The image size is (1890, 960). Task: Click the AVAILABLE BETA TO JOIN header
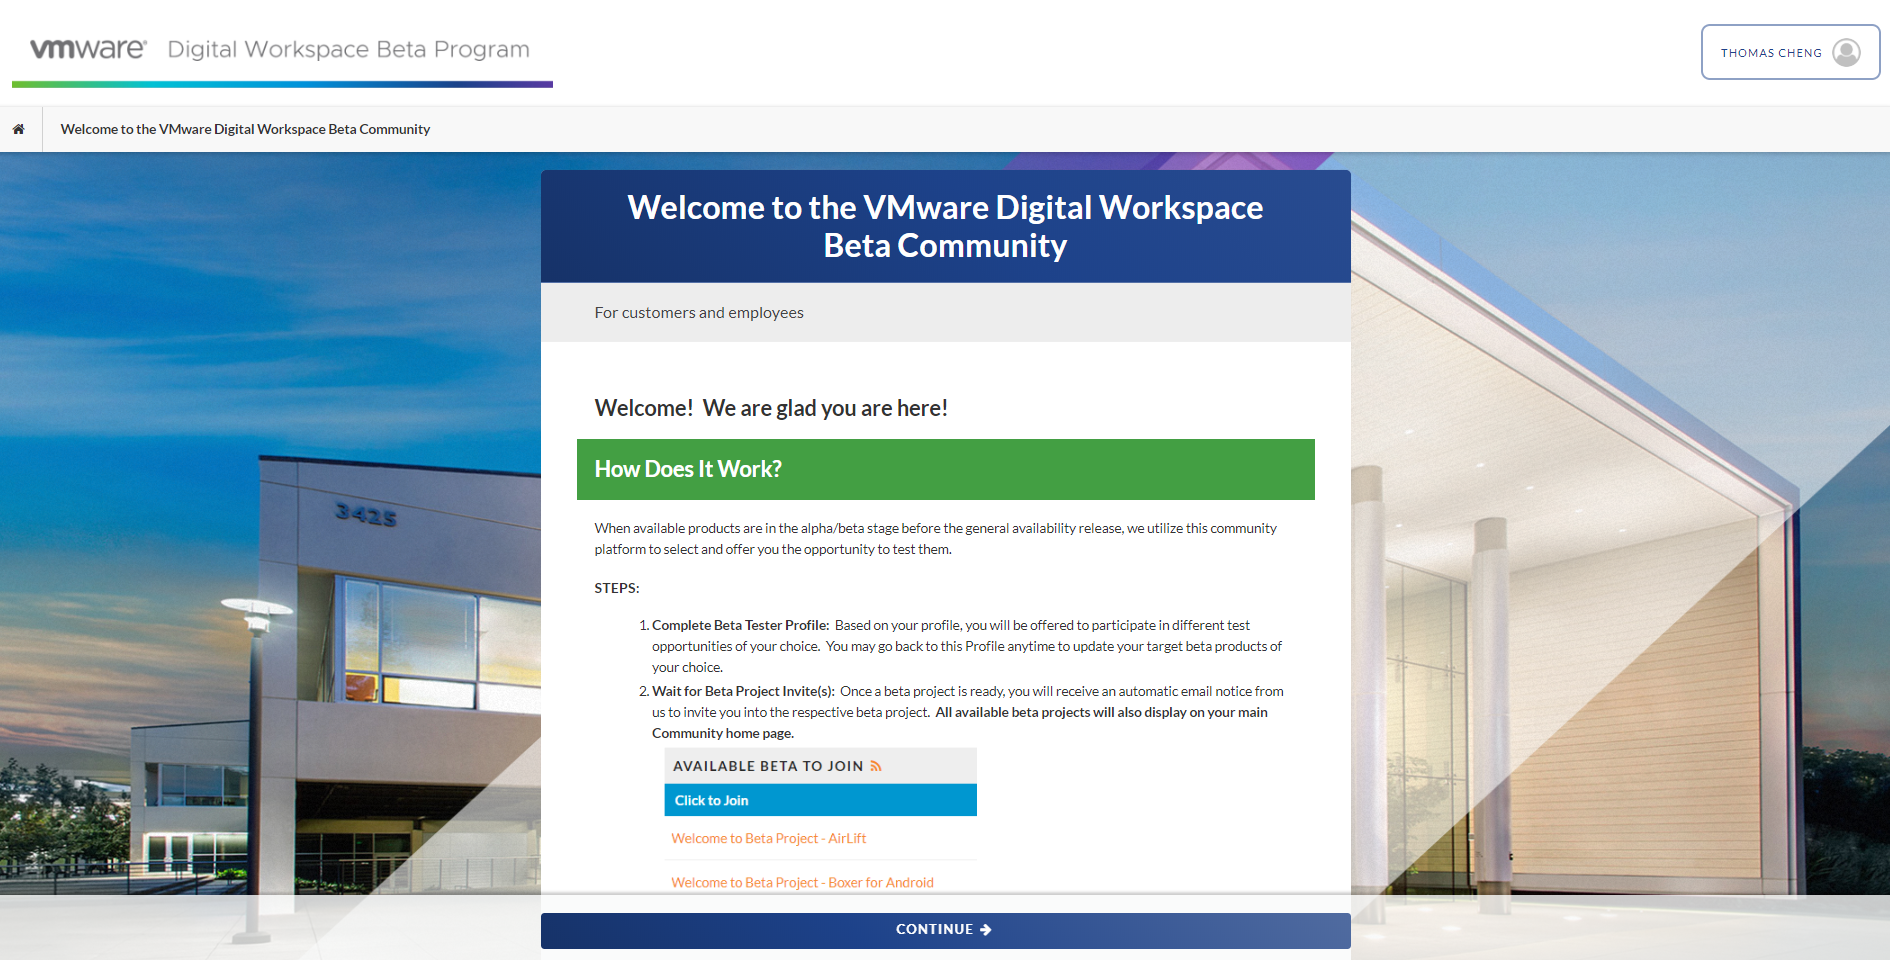[767, 766]
